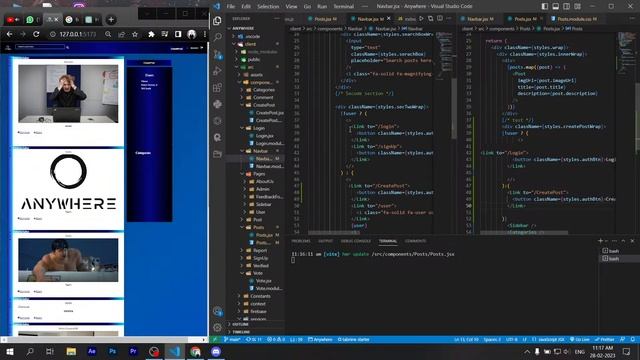Open the Extensions view in activity bar
The width and height of the screenshot is (640, 360).
[218, 87]
